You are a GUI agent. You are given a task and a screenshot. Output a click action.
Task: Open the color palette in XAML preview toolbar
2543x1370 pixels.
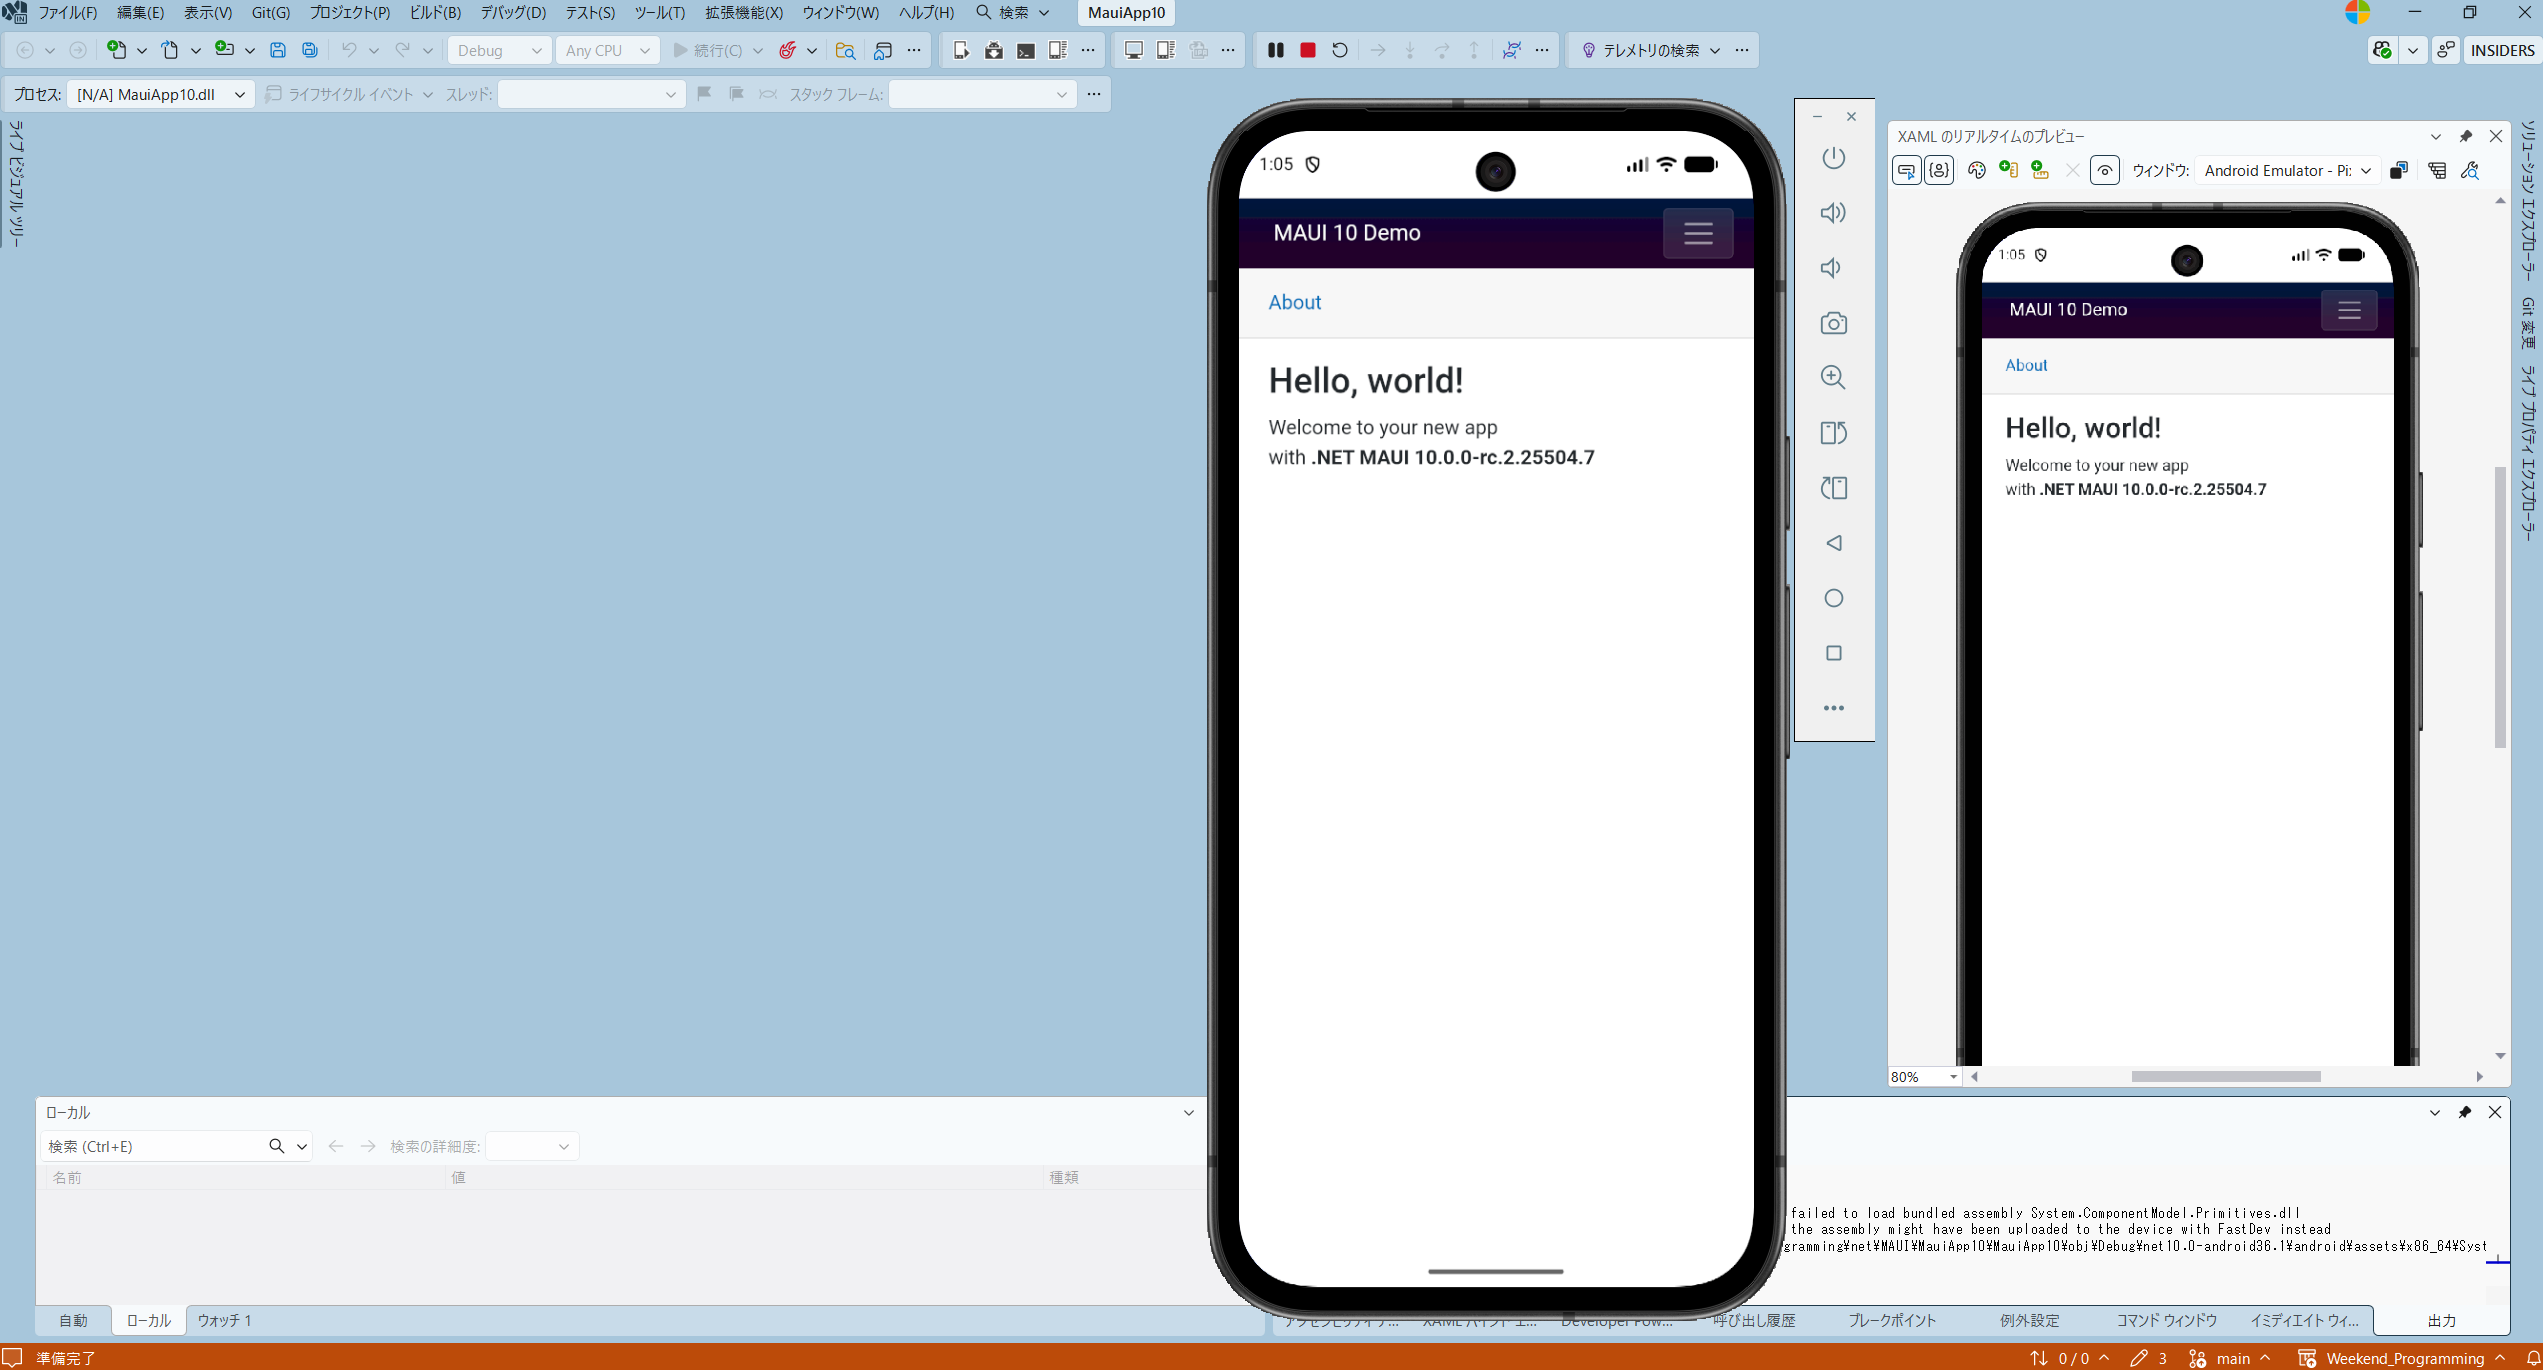pyautogui.click(x=1976, y=171)
